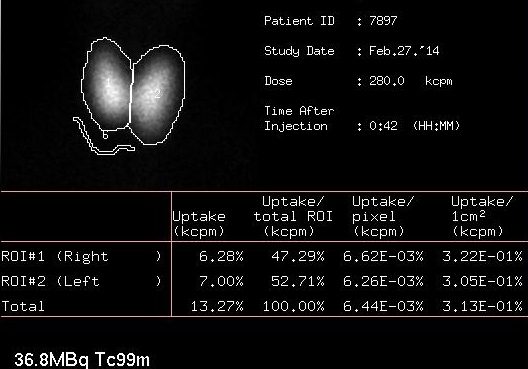Click the 36.8MBq Tc99m annotation
The height and width of the screenshot is (369, 528).
pyautogui.click(x=82, y=360)
